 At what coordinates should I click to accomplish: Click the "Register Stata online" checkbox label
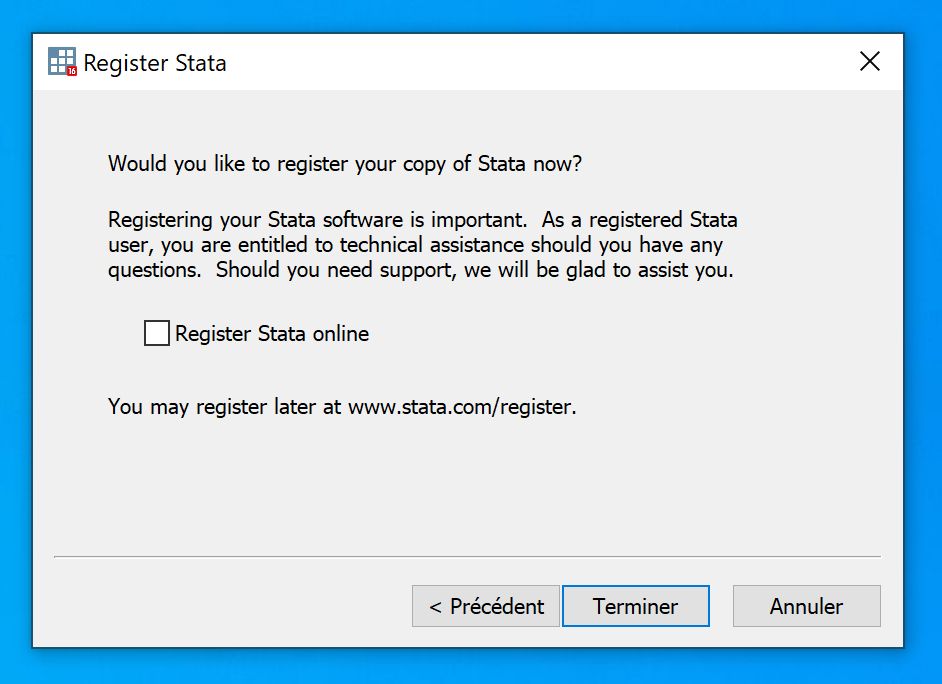point(272,334)
